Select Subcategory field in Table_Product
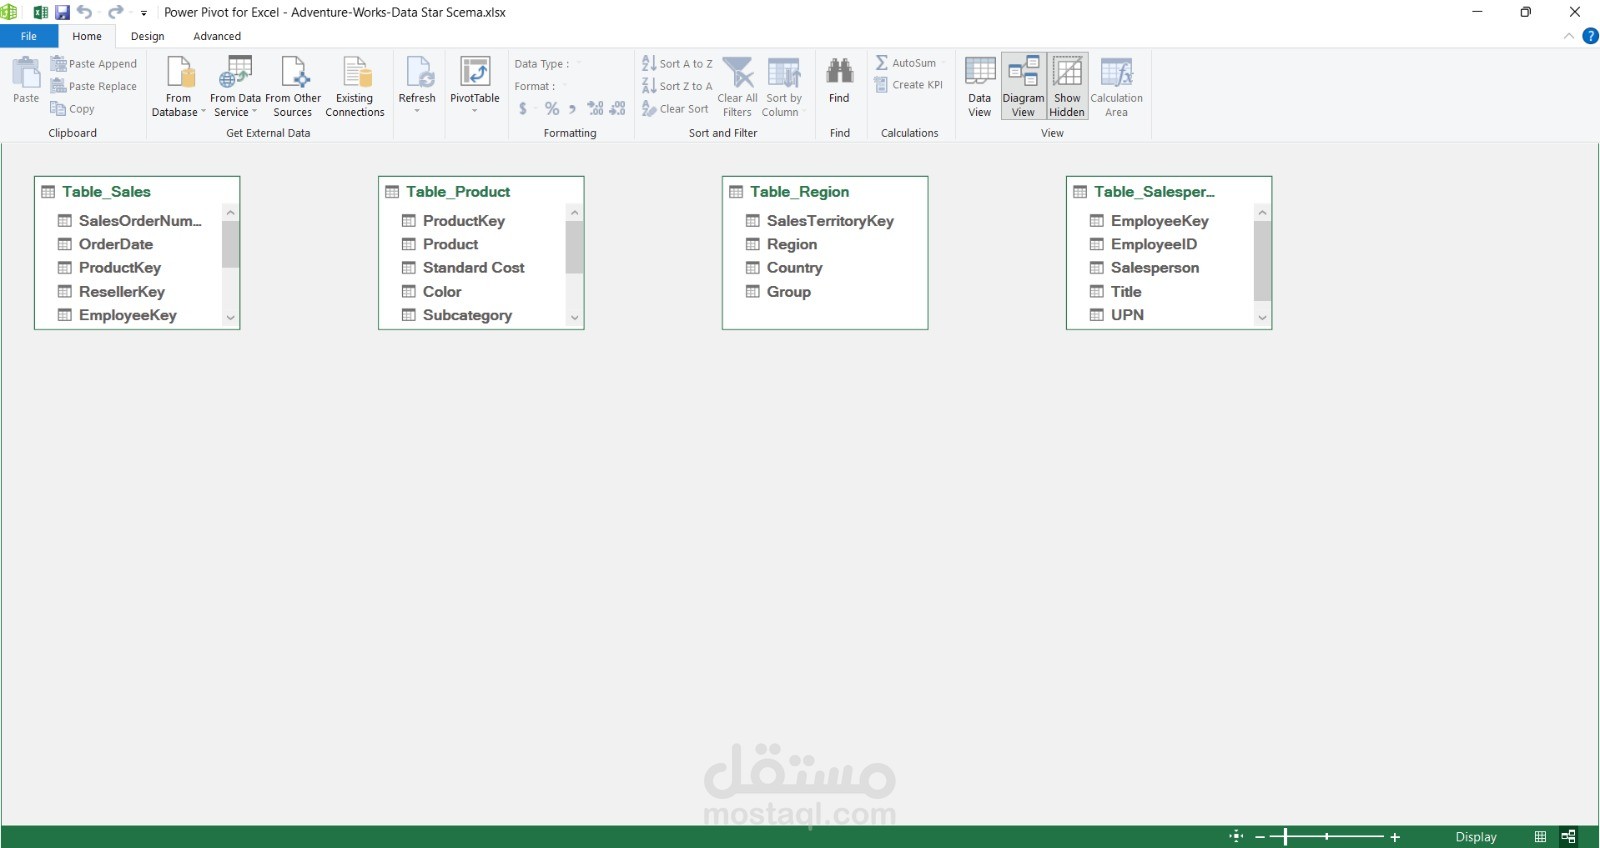Screen dimensions: 1600x848 pyautogui.click(x=467, y=315)
